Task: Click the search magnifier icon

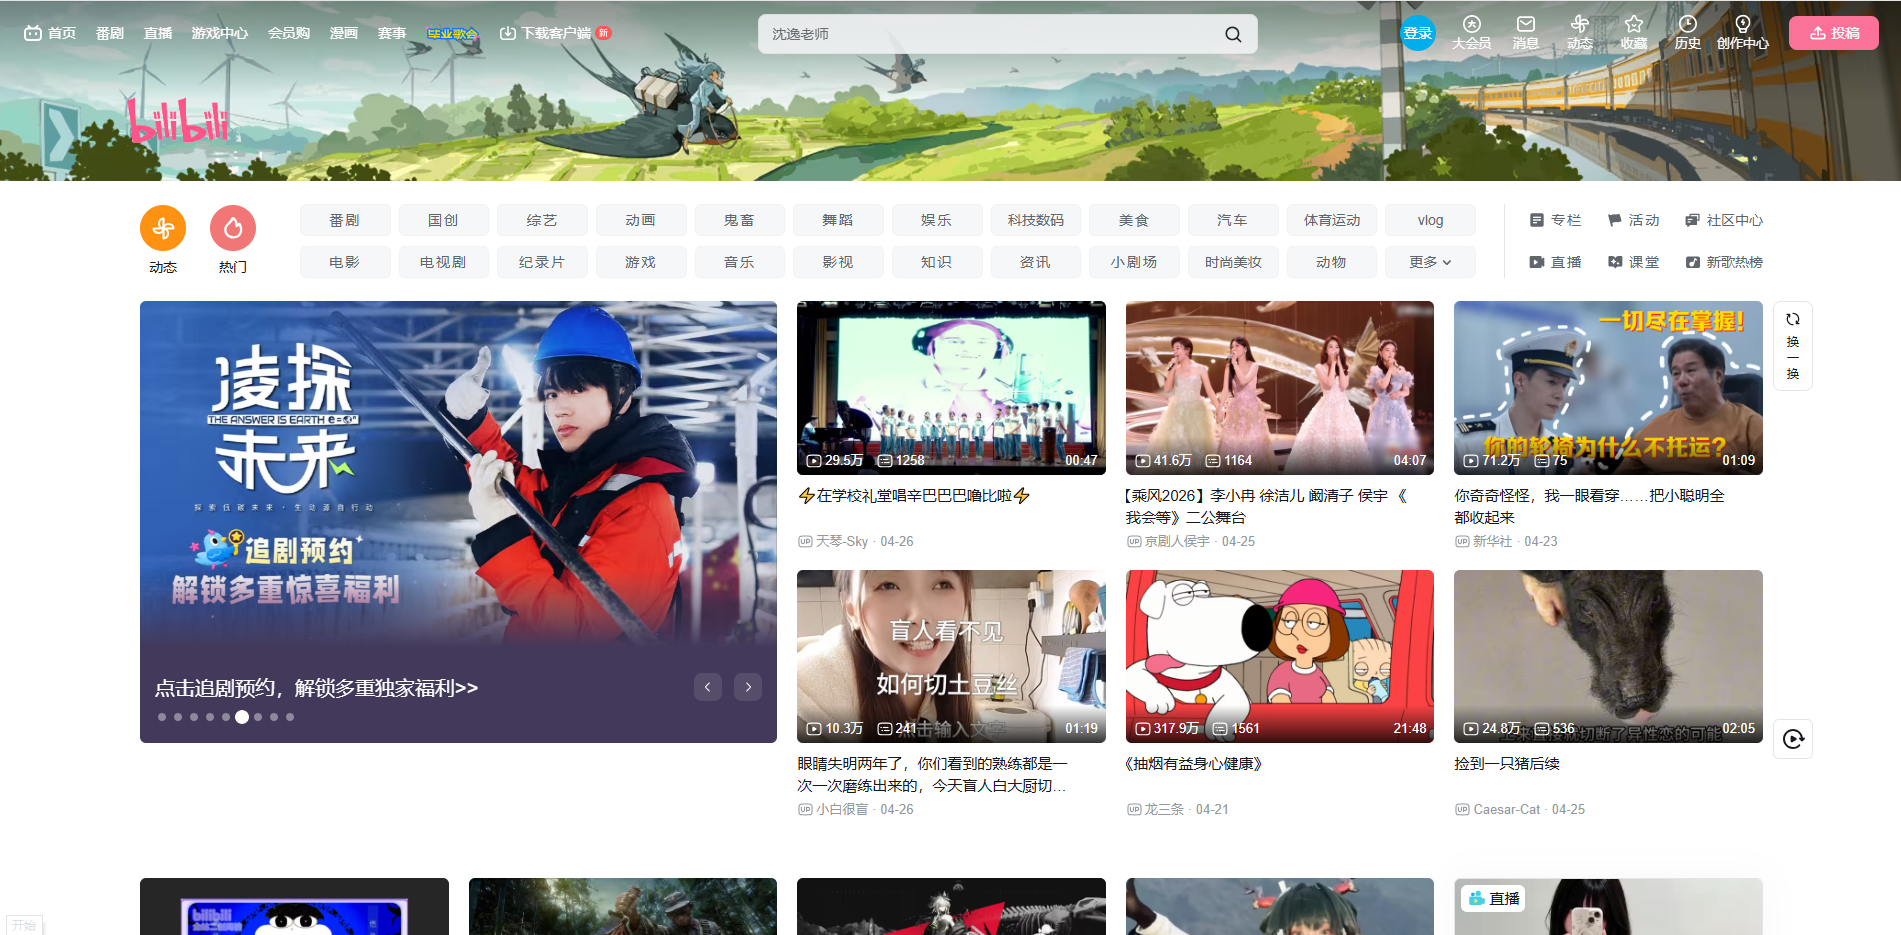Action: 1233,34
